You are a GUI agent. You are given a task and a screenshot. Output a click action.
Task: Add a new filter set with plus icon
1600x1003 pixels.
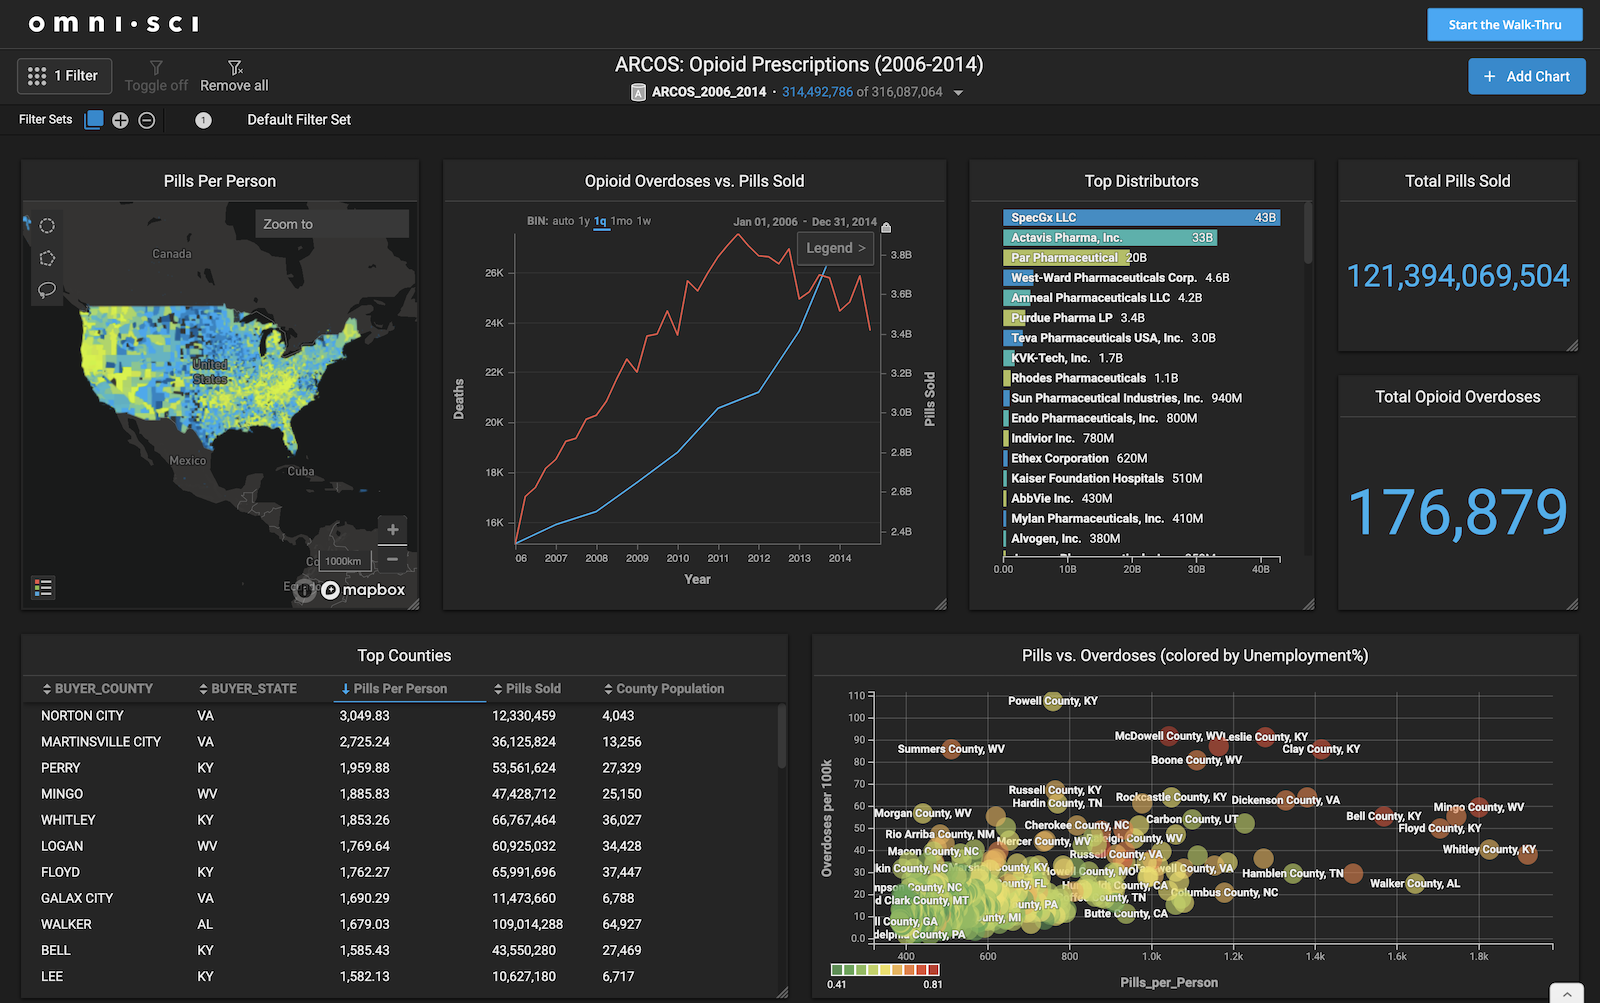[x=120, y=120]
